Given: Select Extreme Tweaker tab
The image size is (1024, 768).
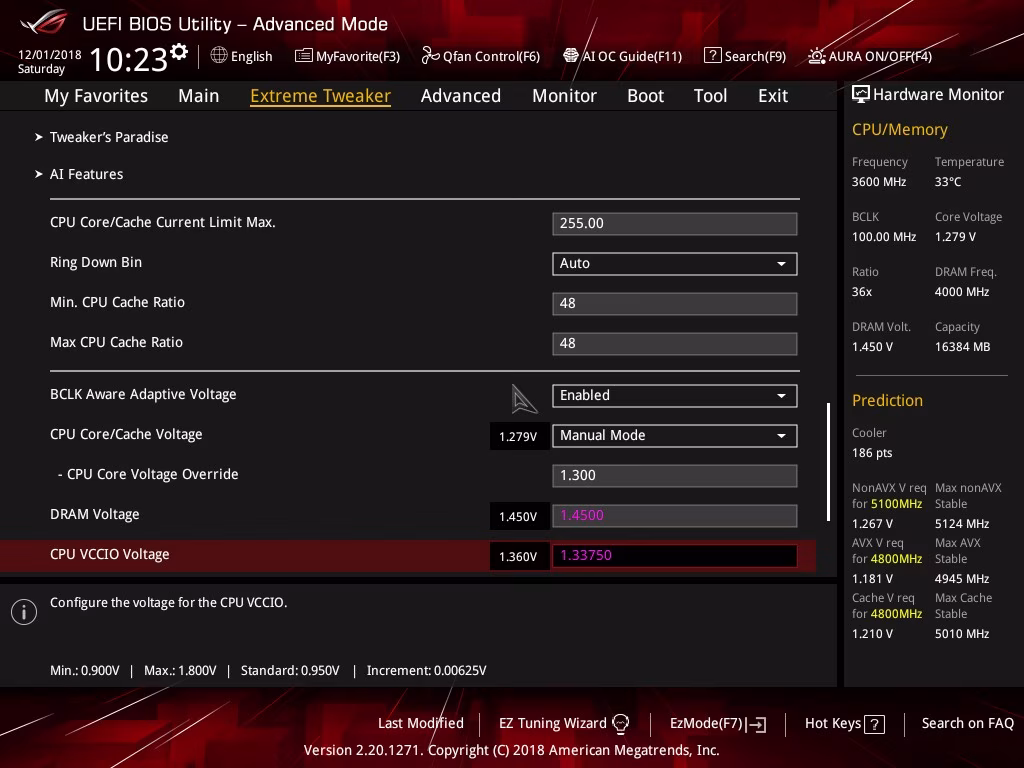Looking at the screenshot, I should point(321,96).
